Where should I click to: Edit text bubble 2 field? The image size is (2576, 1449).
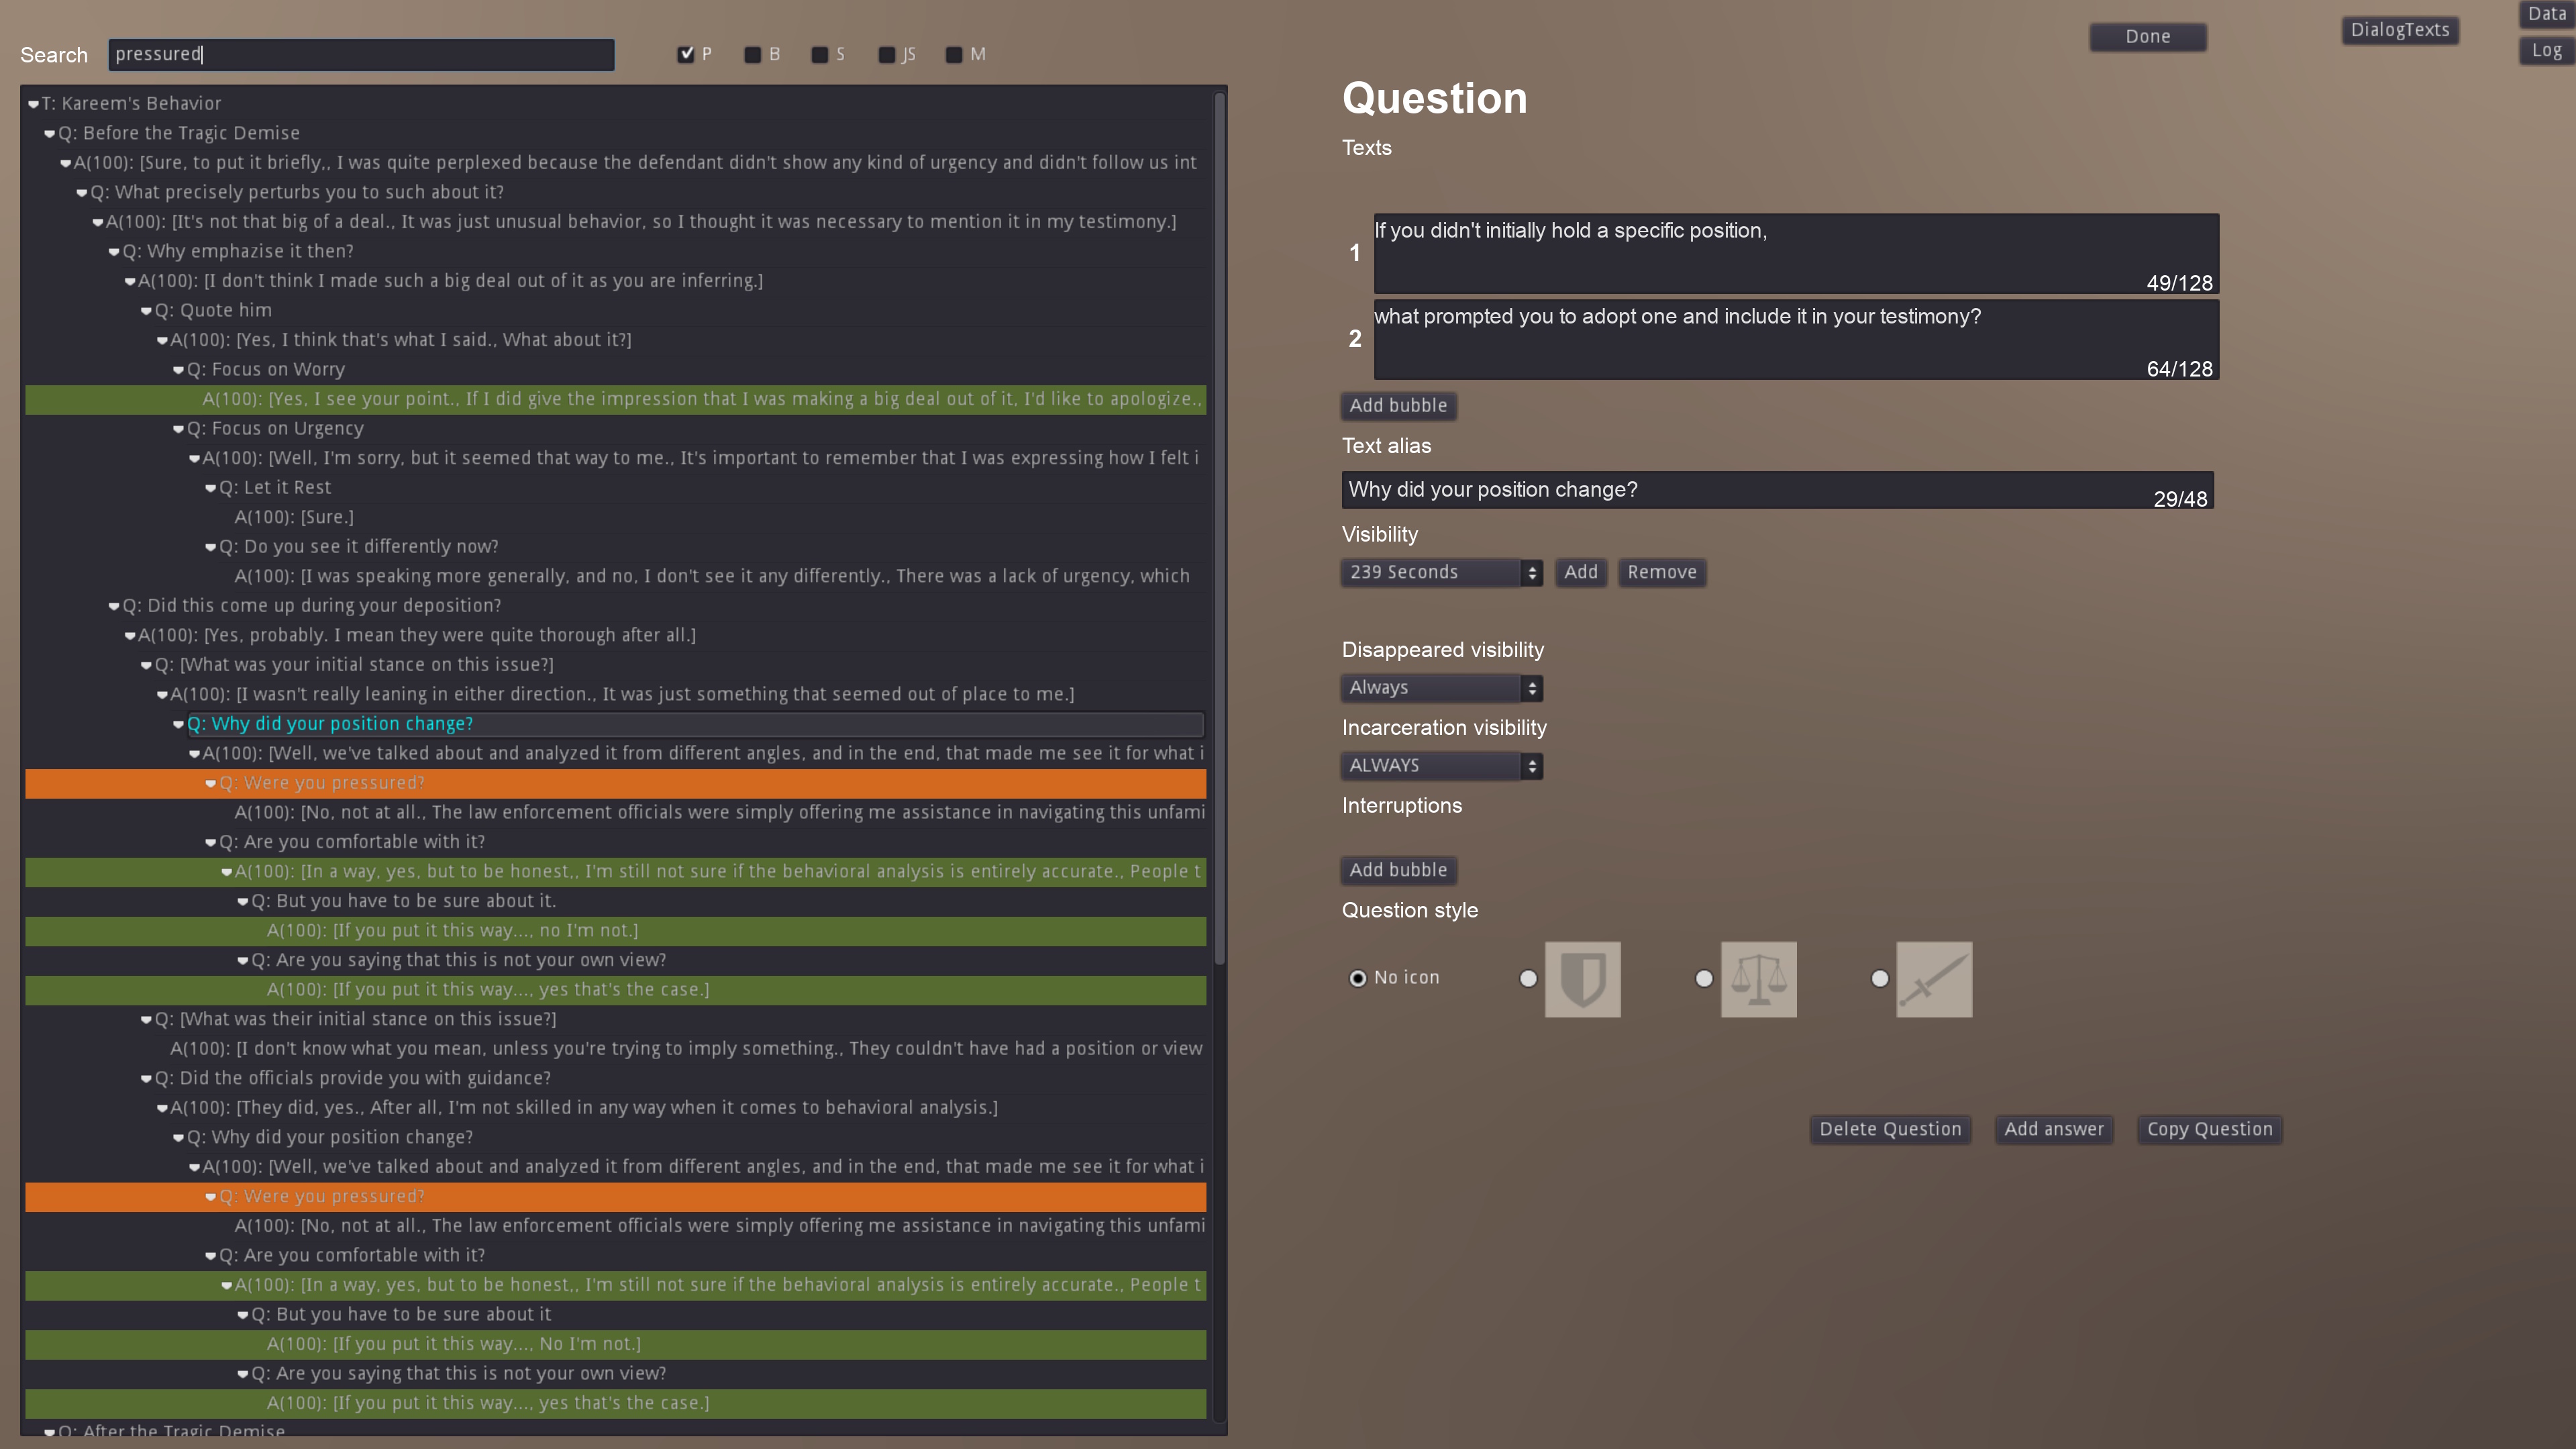1796,339
